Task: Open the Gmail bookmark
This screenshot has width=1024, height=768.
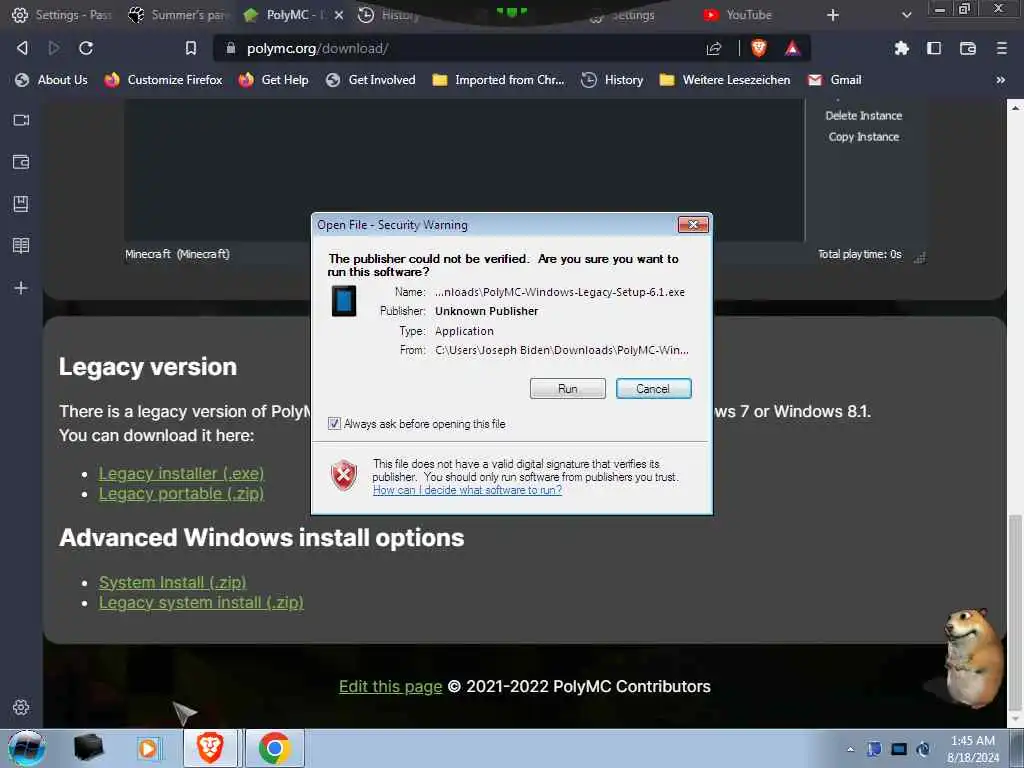Action: (835, 80)
